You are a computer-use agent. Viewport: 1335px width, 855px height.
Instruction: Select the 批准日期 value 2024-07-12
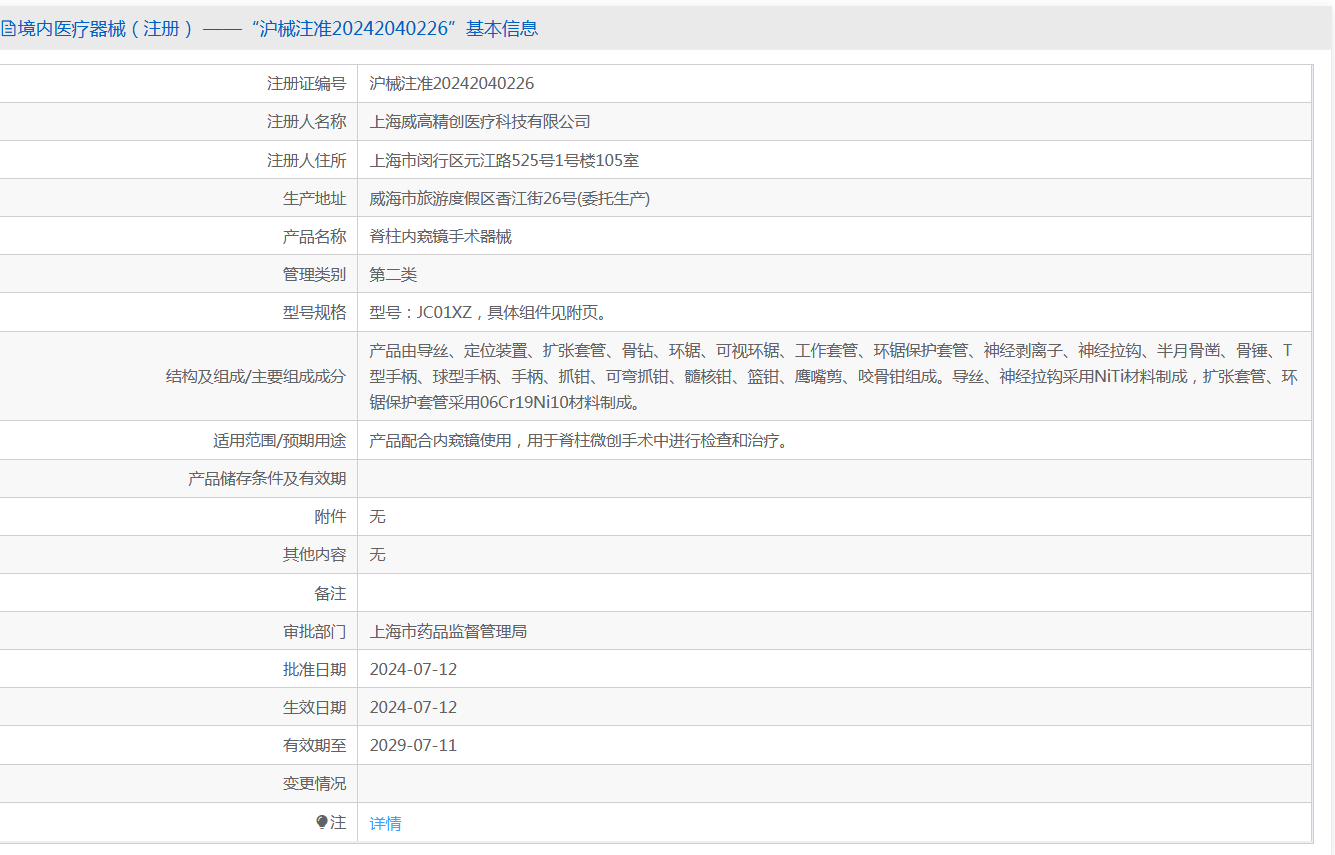tap(413, 669)
